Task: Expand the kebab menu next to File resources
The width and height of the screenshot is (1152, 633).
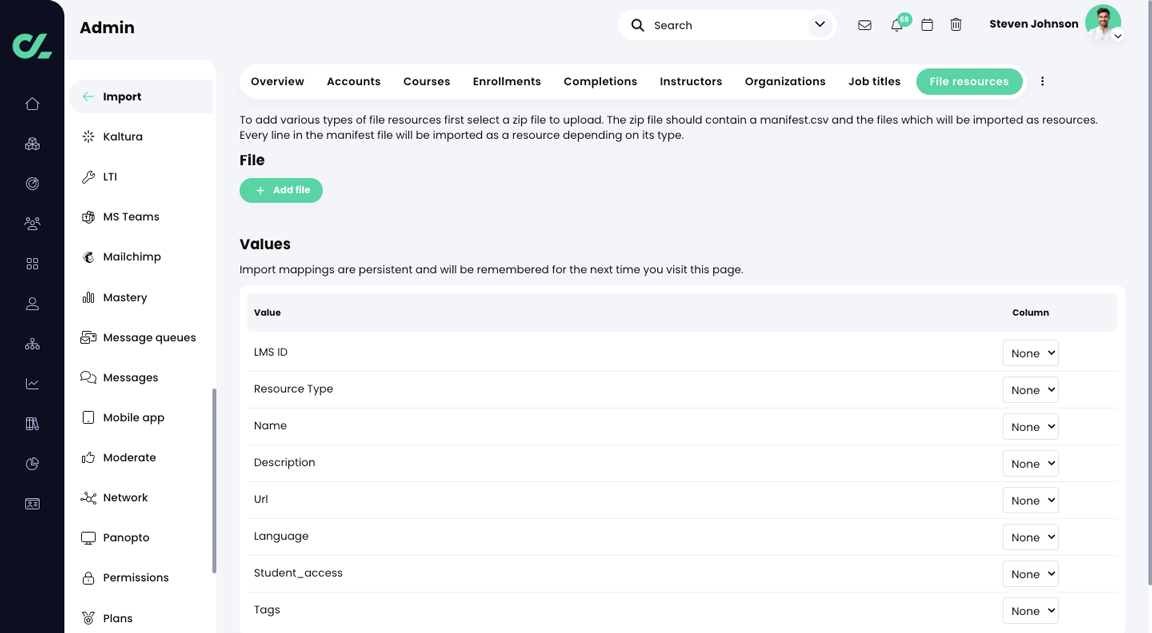Action: [x=1042, y=81]
